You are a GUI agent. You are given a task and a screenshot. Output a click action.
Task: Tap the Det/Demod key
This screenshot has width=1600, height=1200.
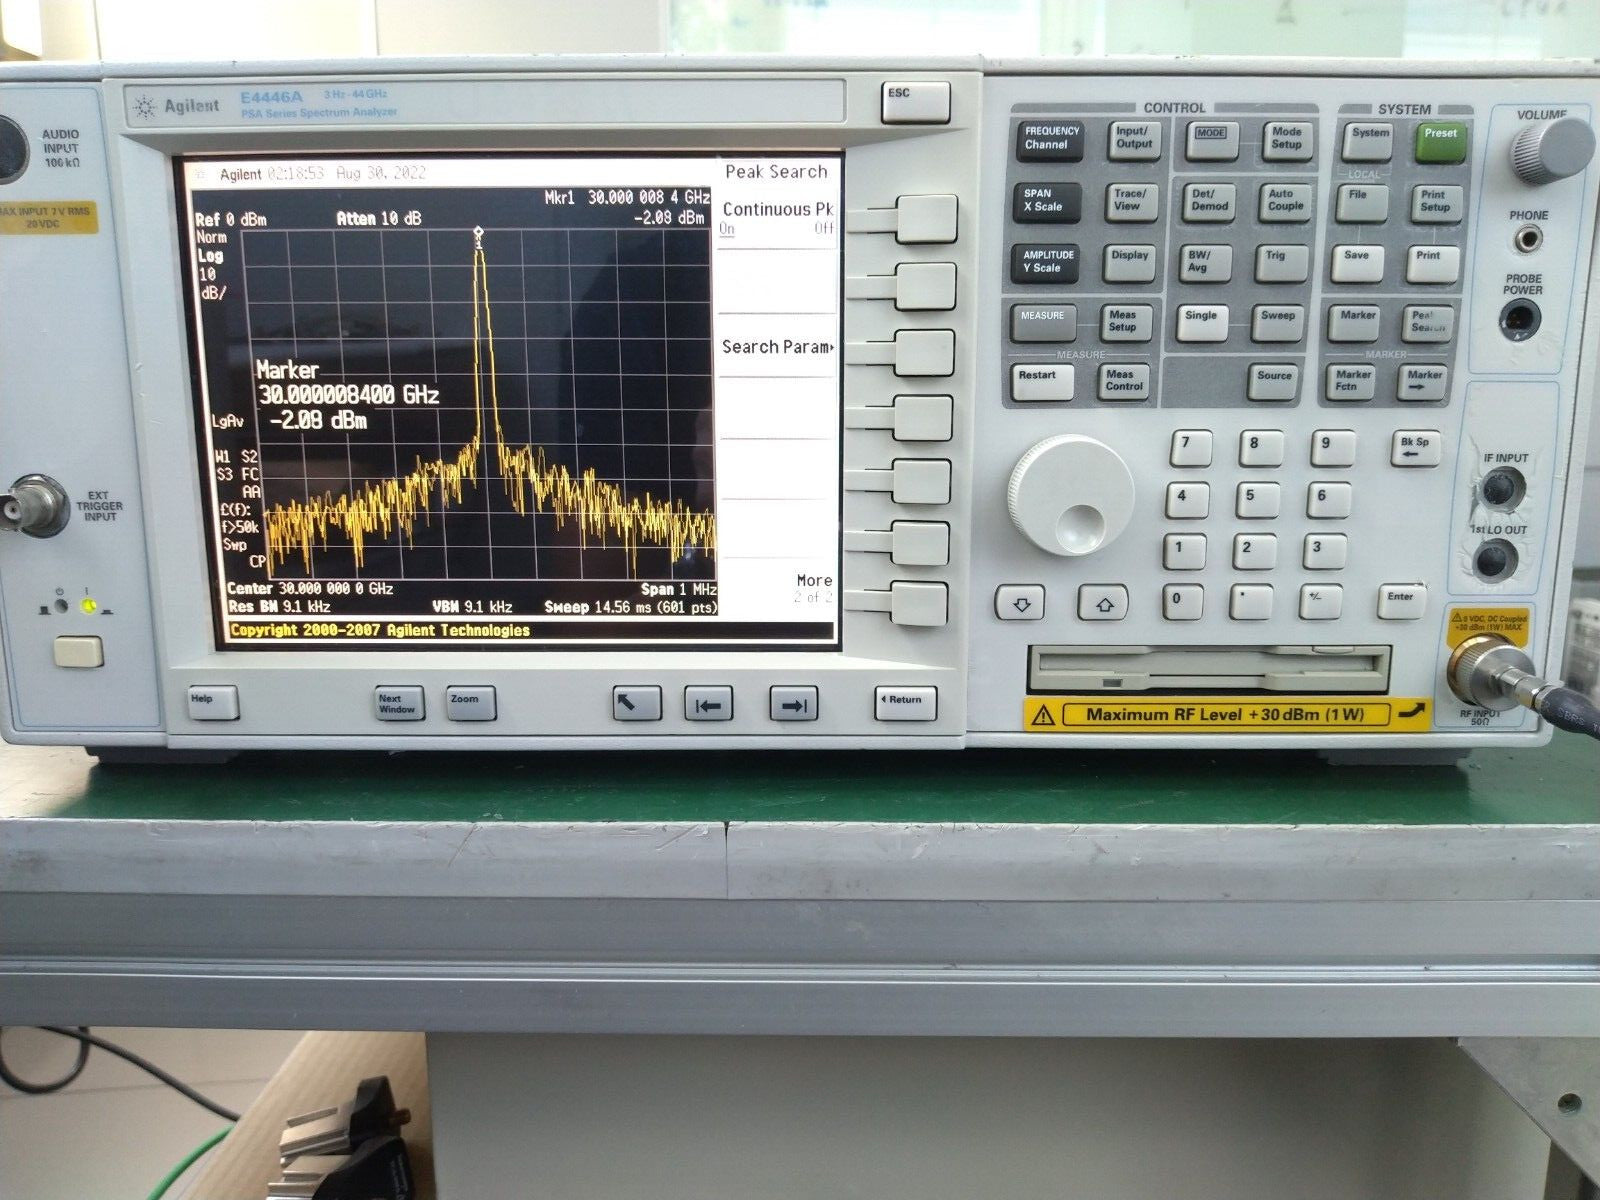click(1210, 204)
